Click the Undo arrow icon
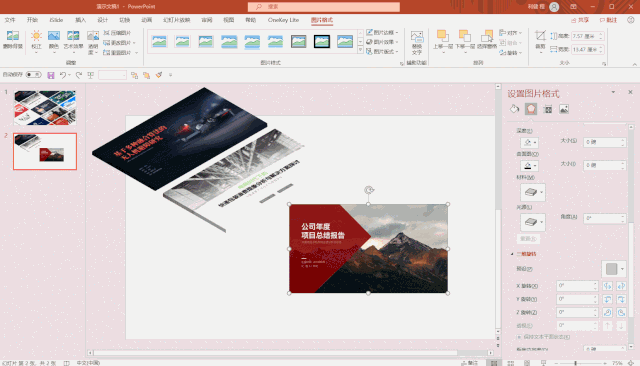Viewport: 640px width, 366px height. (x=63, y=75)
